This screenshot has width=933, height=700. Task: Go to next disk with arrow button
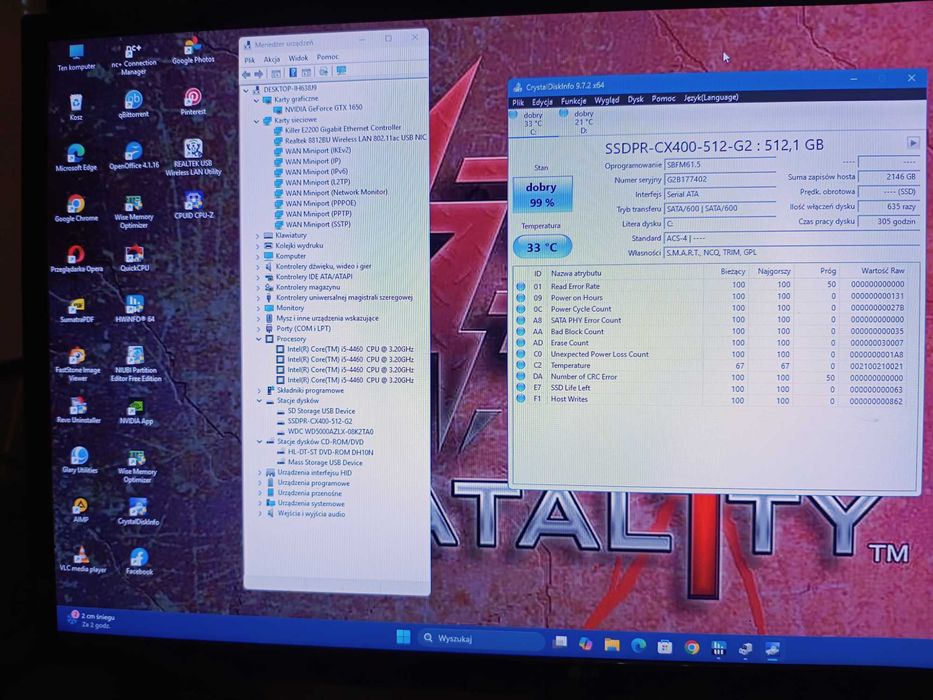tap(913, 143)
